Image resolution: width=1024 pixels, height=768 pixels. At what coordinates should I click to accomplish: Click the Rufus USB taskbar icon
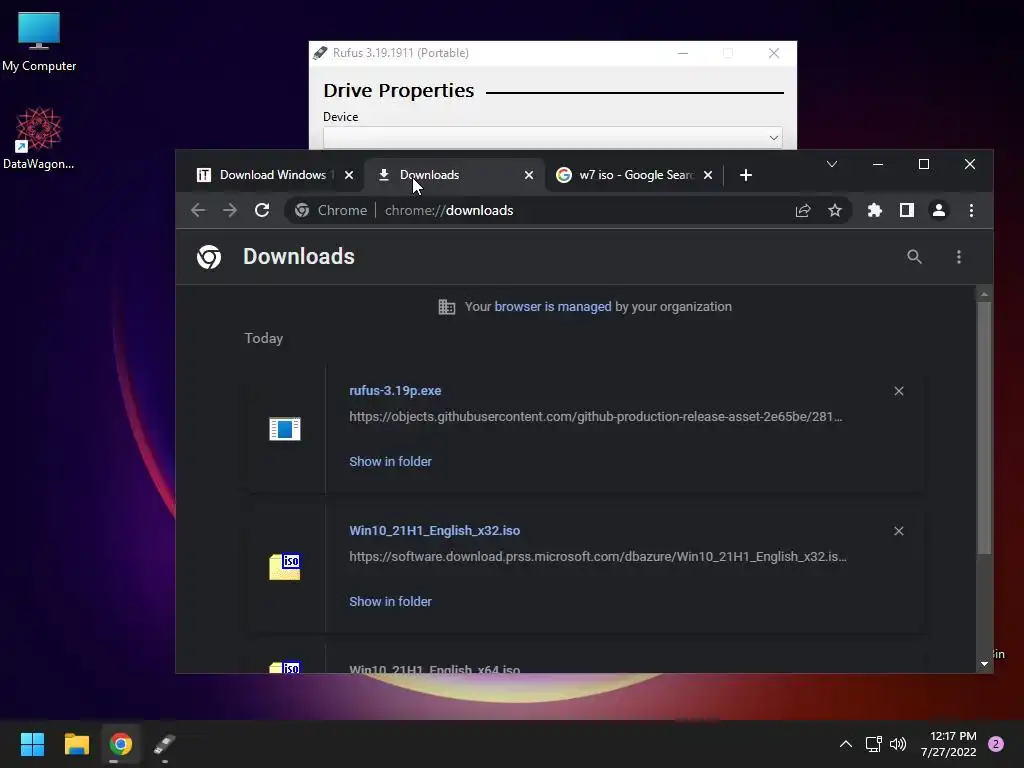click(x=165, y=744)
